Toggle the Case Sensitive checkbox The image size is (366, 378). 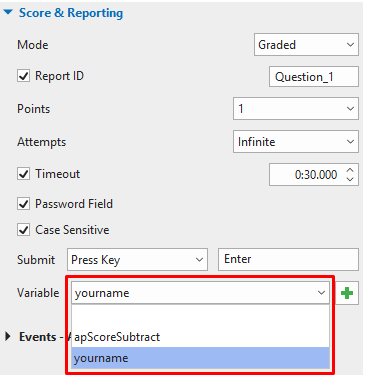click(x=23, y=230)
